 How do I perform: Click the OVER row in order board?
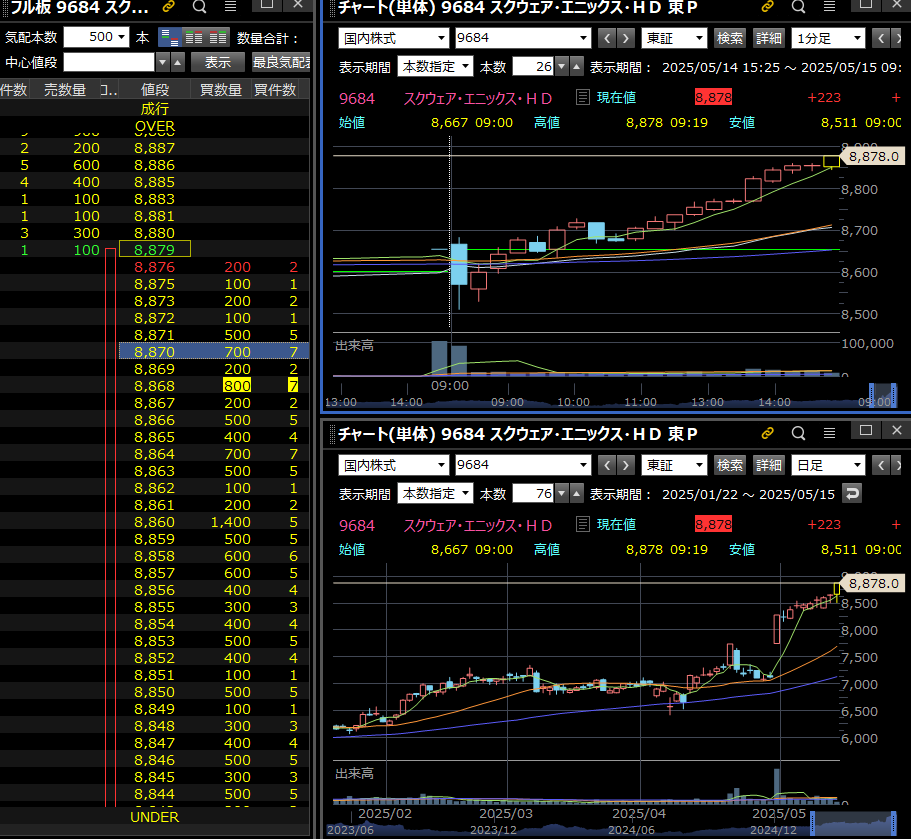click(x=155, y=126)
